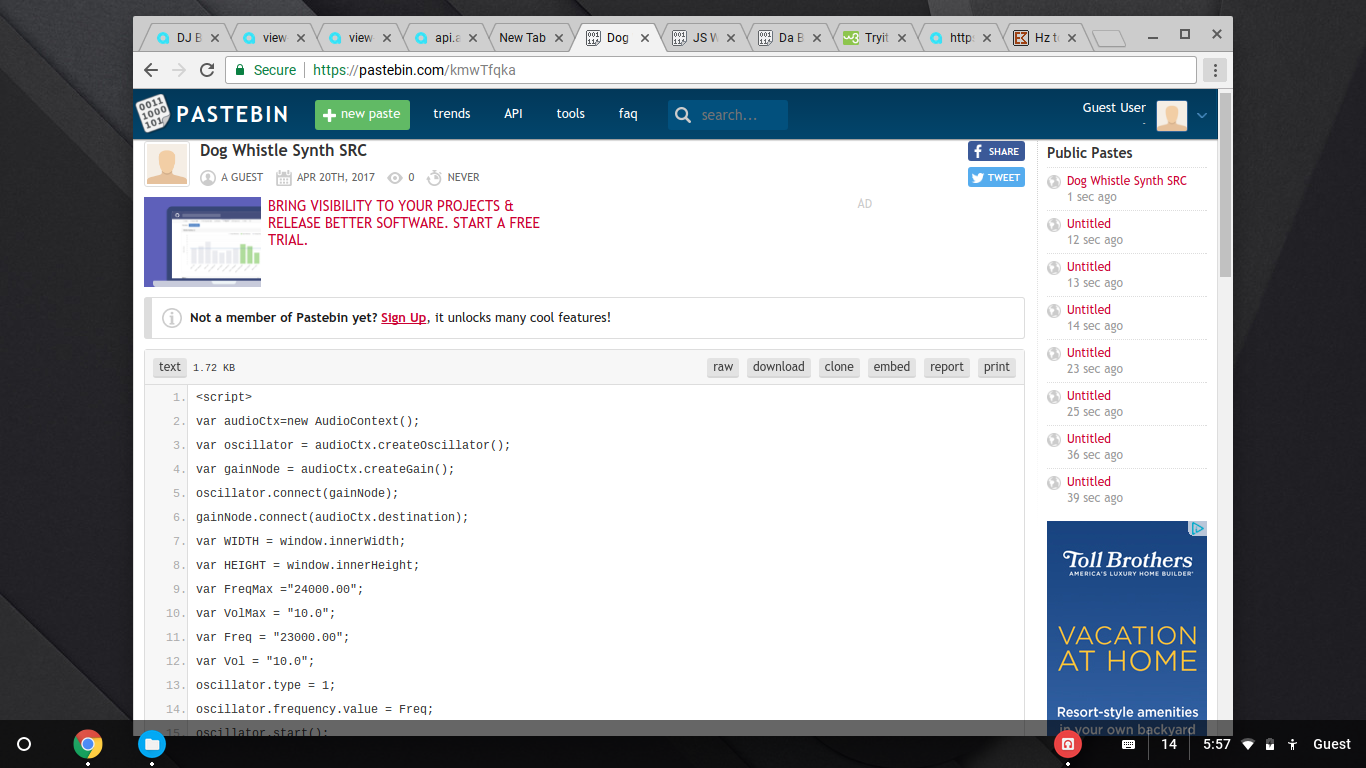Click the Wi-Fi status icon
1366x768 pixels.
click(x=1248, y=744)
